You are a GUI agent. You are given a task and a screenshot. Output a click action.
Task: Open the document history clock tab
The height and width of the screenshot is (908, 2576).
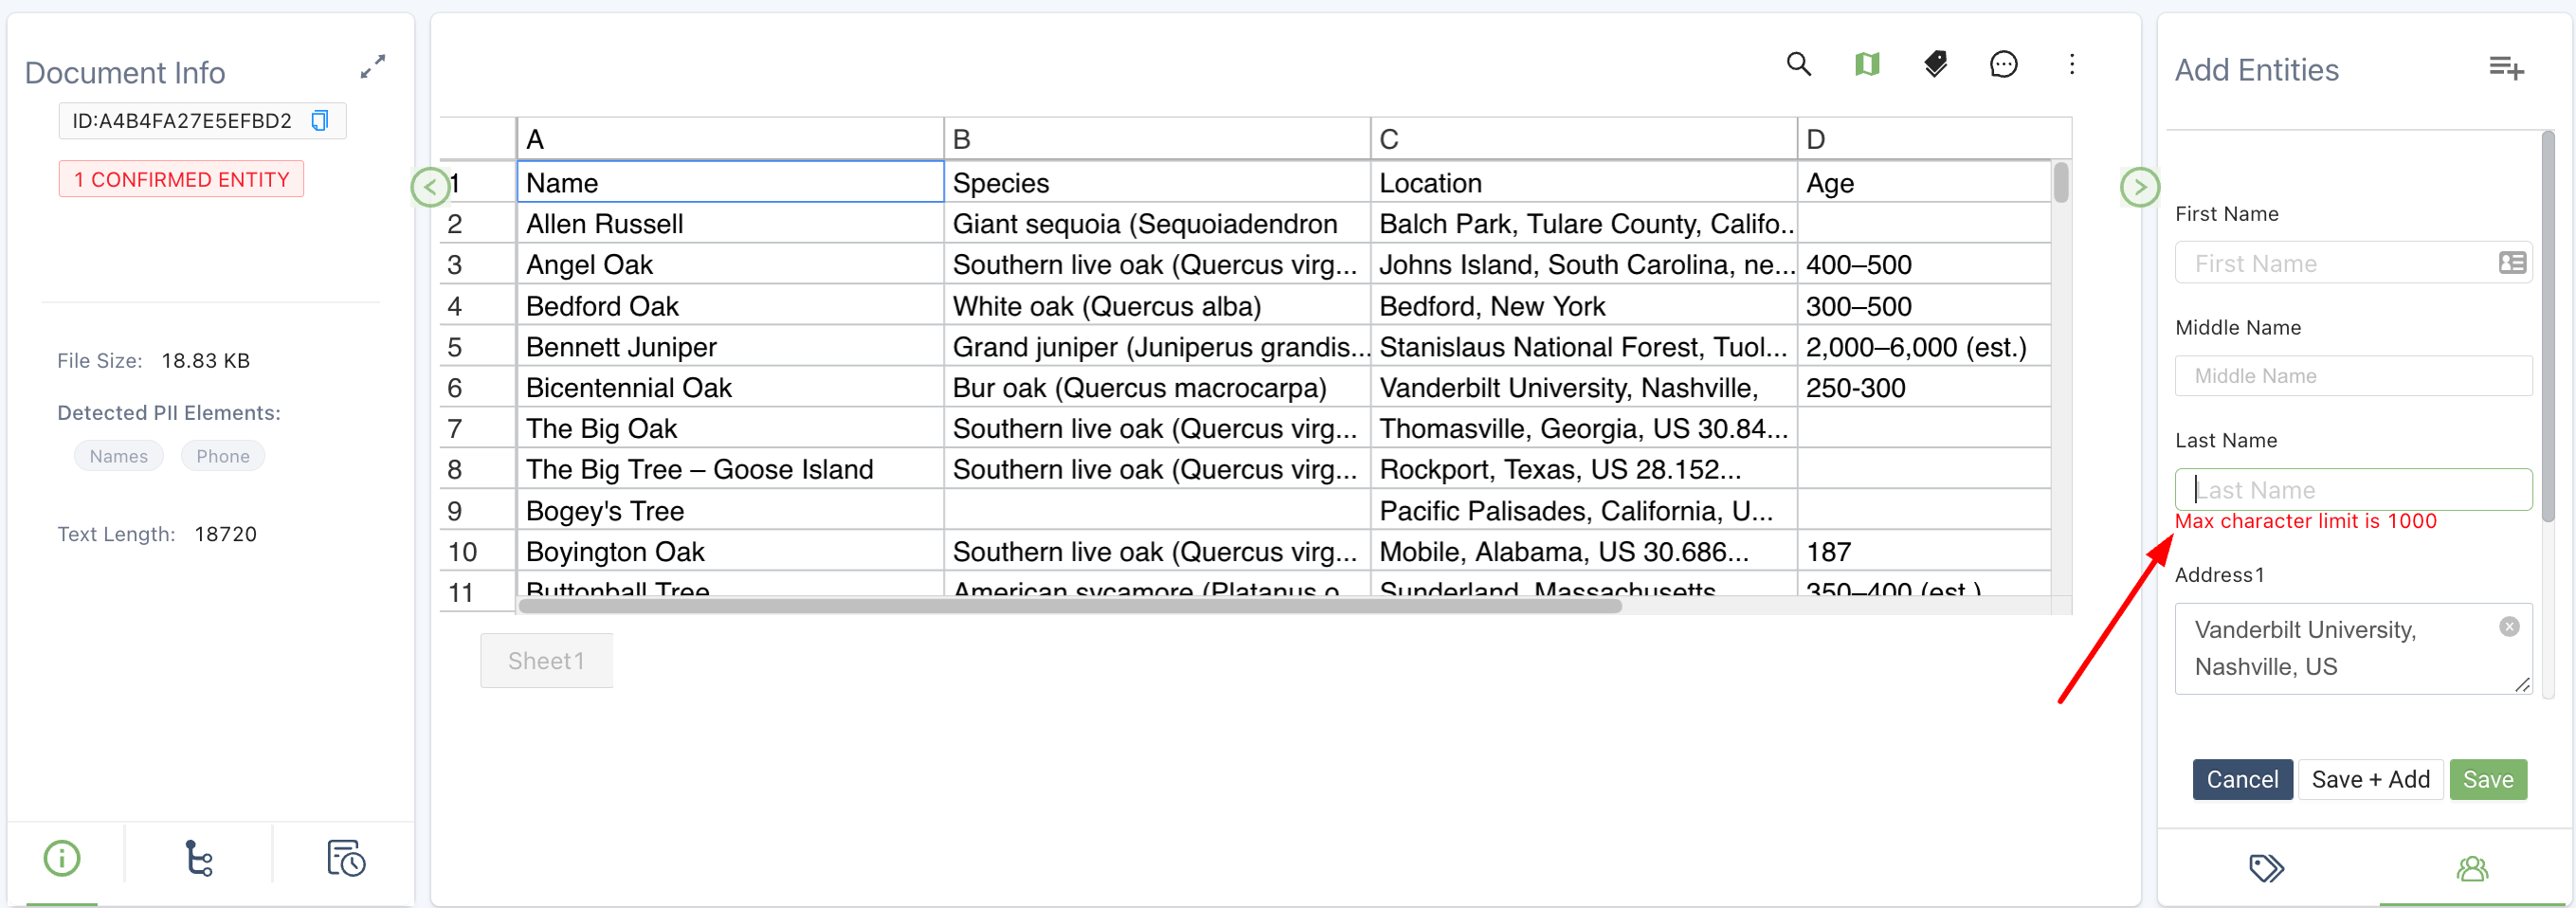pyautogui.click(x=346, y=858)
